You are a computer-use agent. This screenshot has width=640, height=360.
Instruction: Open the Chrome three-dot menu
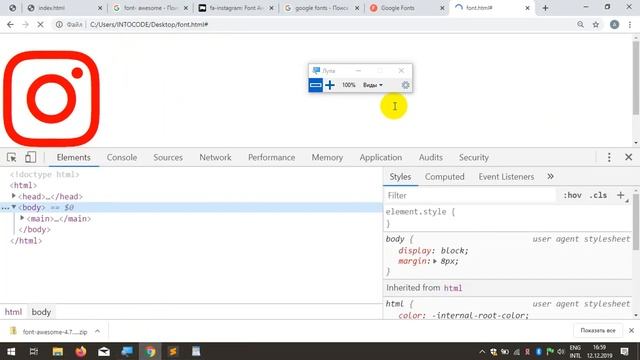tap(630, 24)
